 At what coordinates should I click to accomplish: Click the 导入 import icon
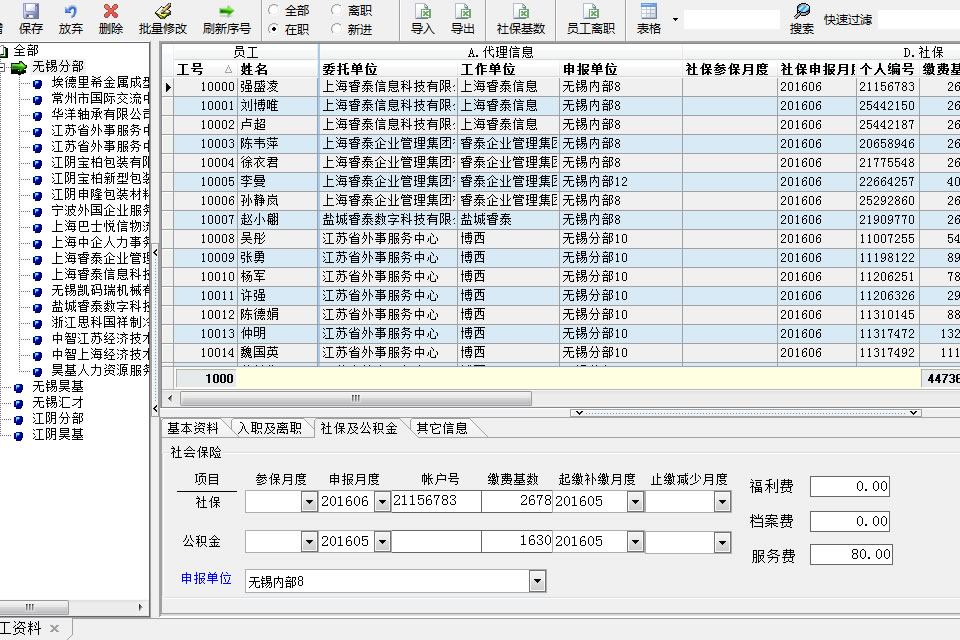click(x=423, y=12)
